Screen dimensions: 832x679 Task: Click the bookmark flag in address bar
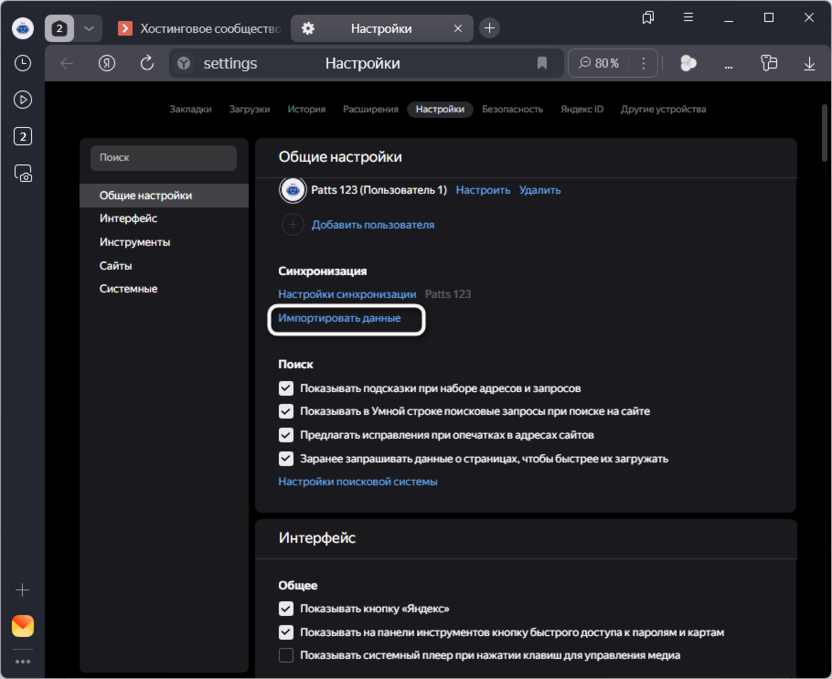point(542,63)
